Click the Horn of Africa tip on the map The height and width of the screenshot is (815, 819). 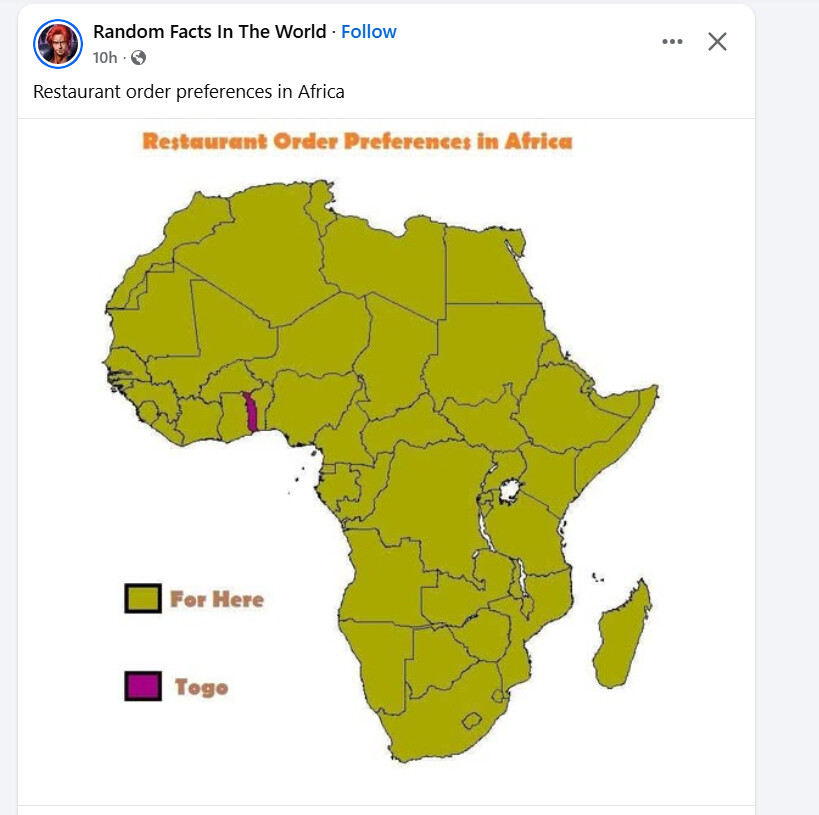pos(652,389)
